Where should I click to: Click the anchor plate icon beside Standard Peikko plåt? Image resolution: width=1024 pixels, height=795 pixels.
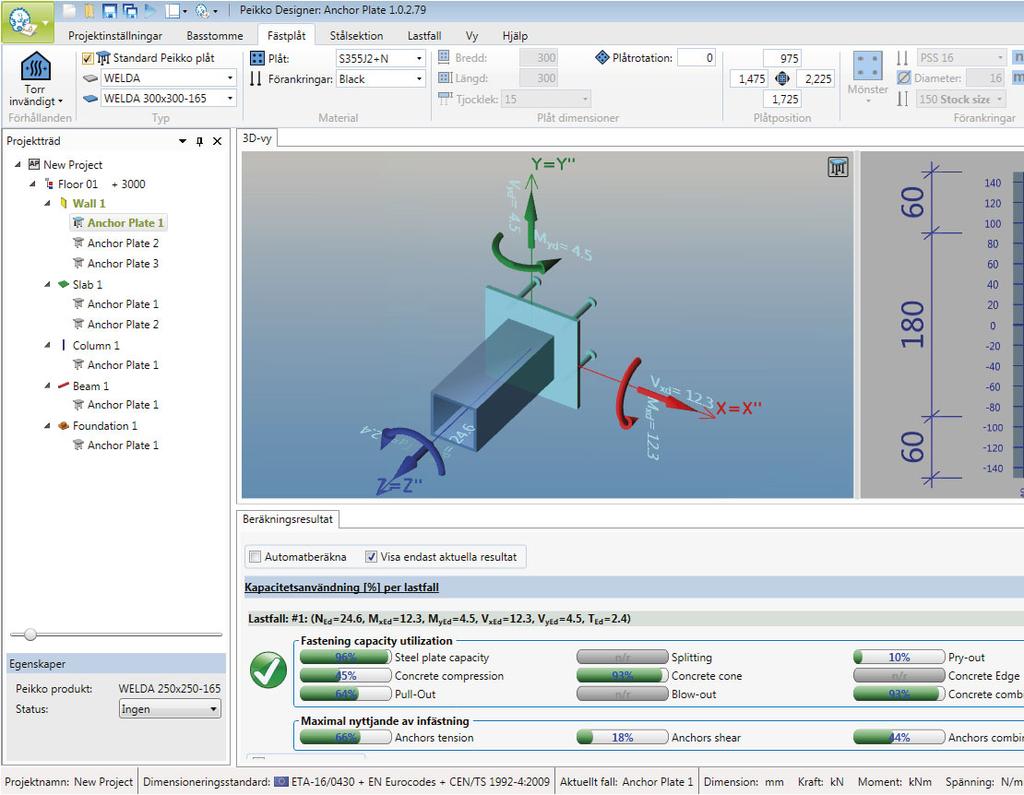103,58
